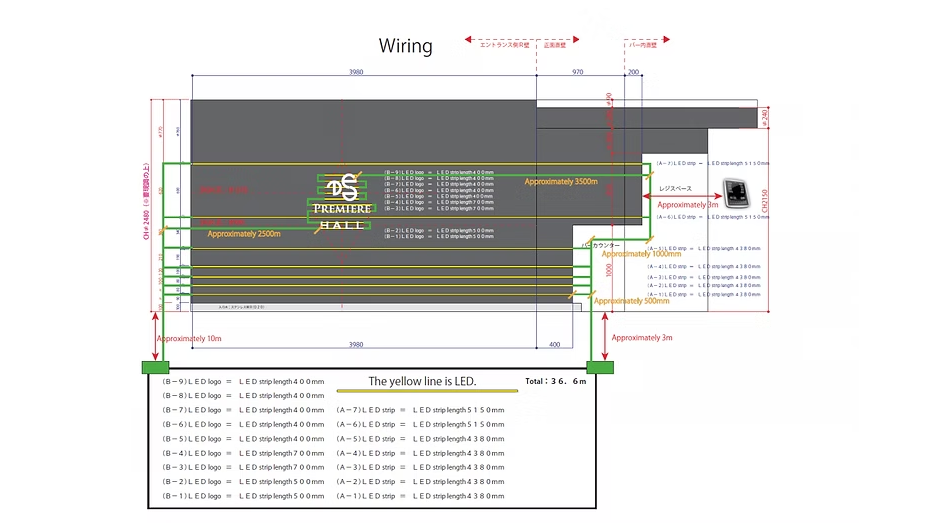
Task: Click the top 3980 dimension label
Action: pyautogui.click(x=356, y=72)
